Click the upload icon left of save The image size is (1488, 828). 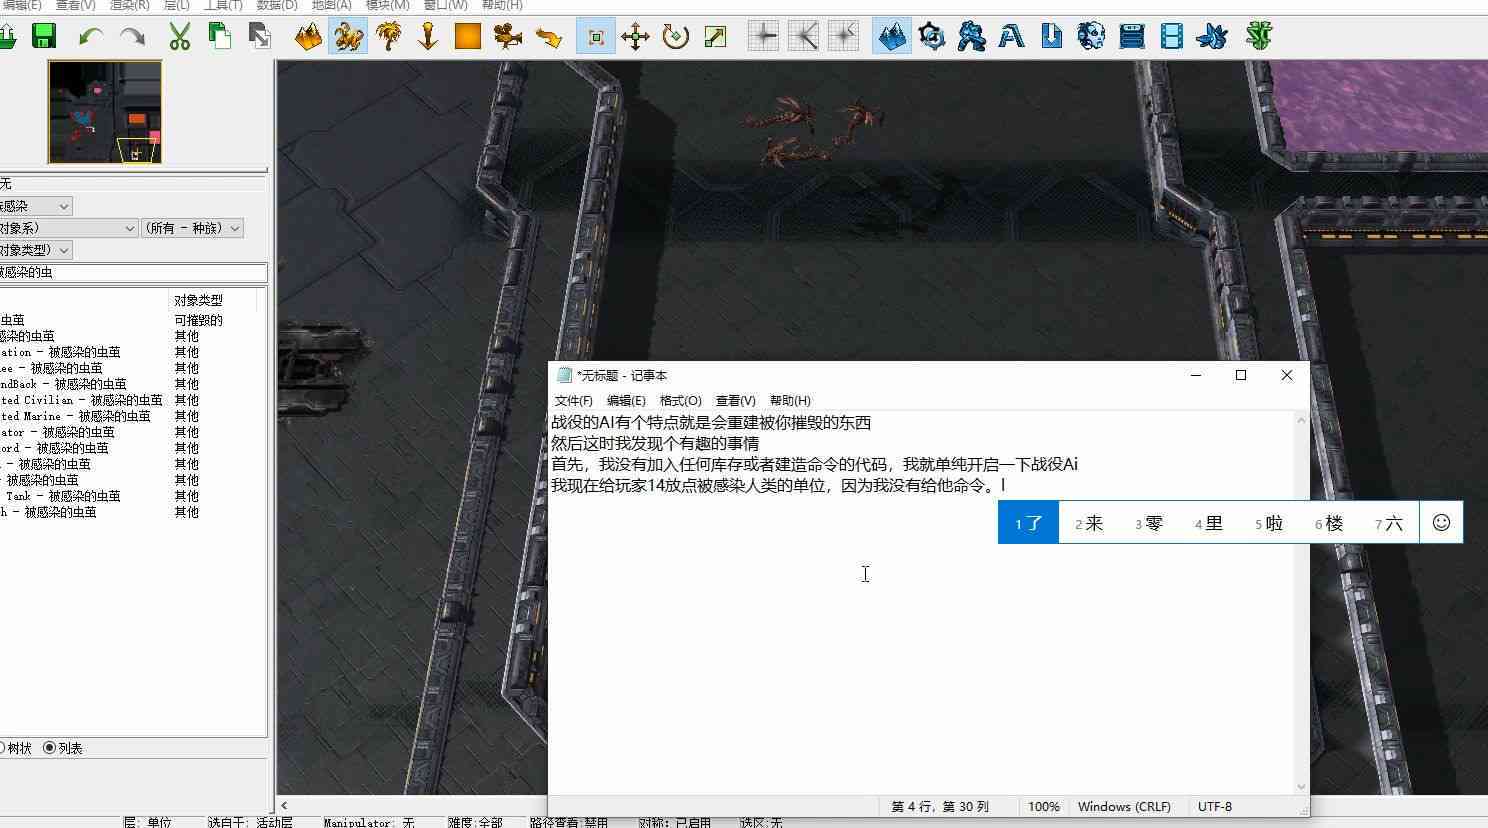pos(7,37)
